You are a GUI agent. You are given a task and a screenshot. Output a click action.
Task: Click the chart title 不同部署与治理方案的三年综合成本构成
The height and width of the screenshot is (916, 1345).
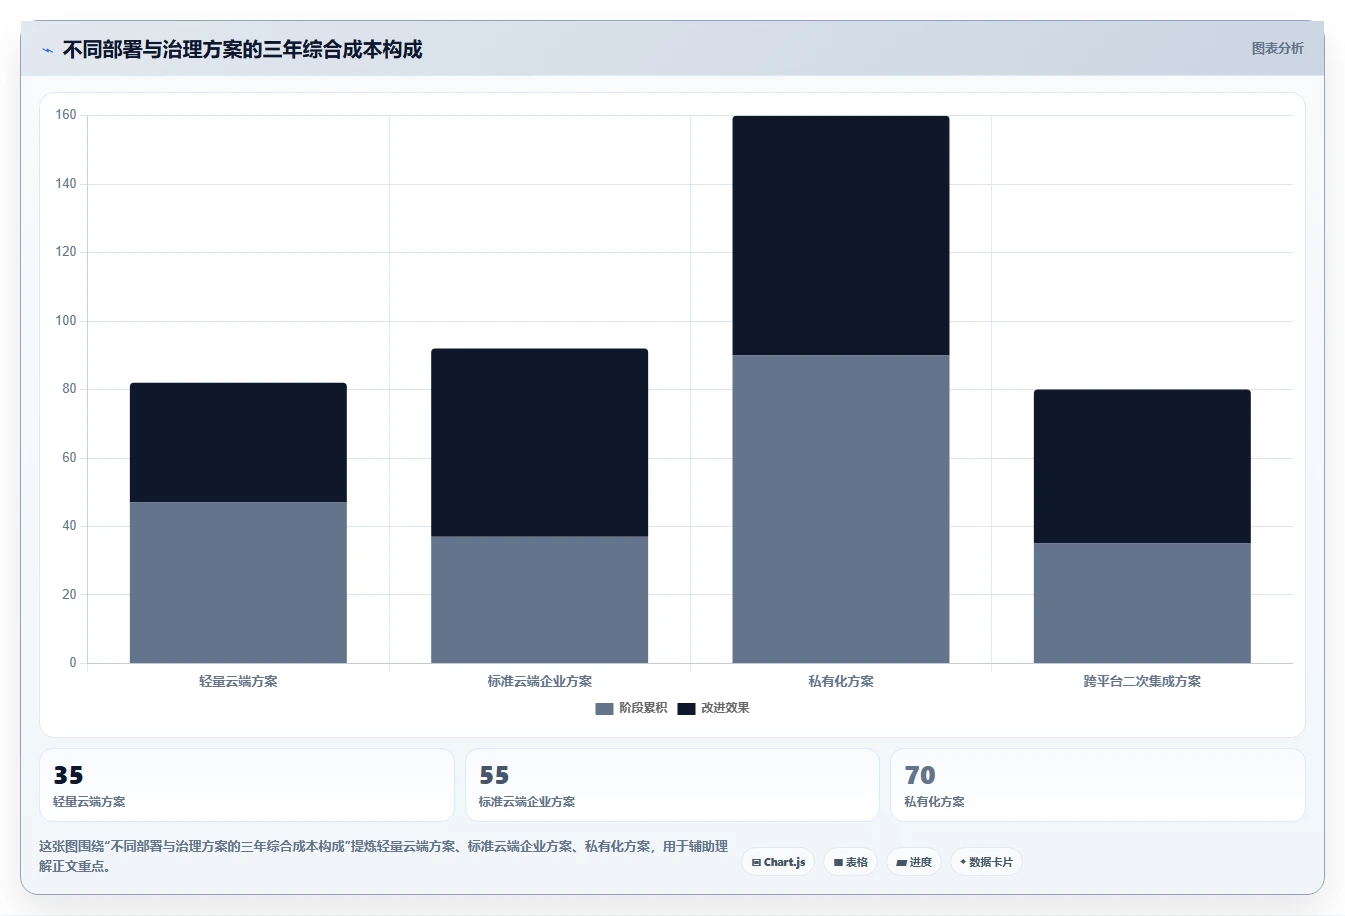tap(242, 49)
